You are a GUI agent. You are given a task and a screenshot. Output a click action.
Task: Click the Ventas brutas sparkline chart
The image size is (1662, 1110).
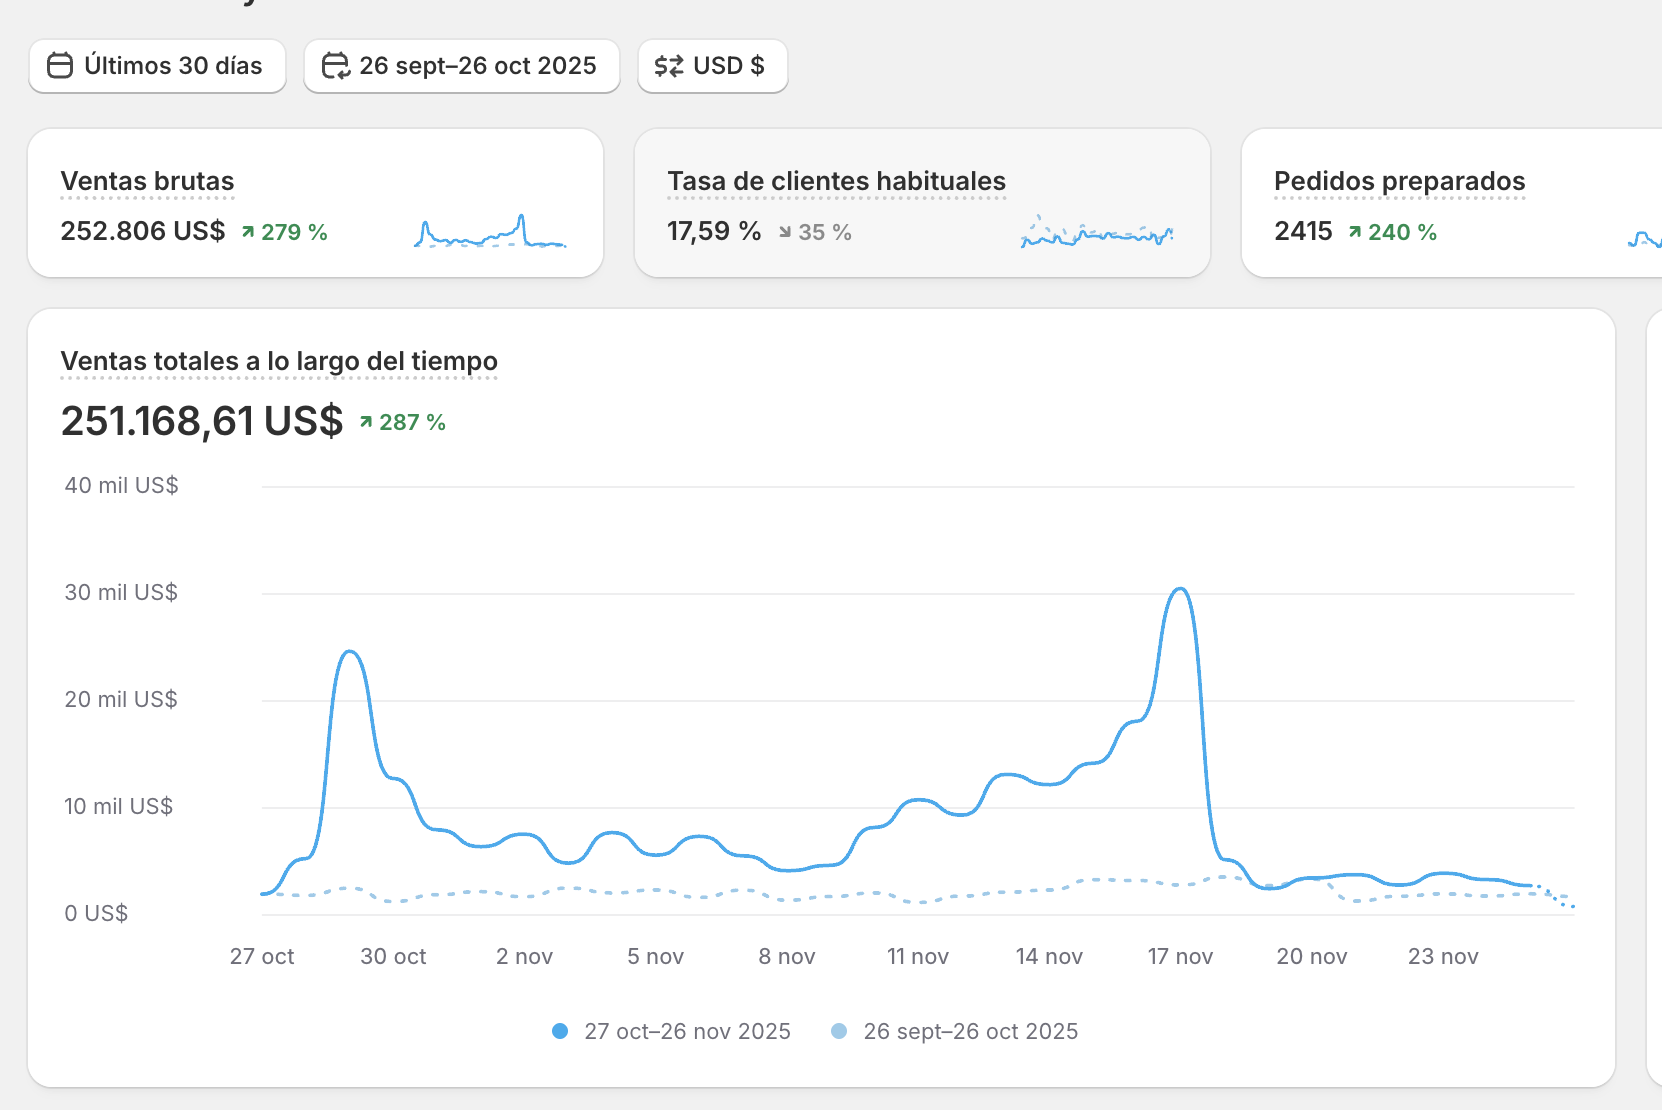click(x=490, y=231)
